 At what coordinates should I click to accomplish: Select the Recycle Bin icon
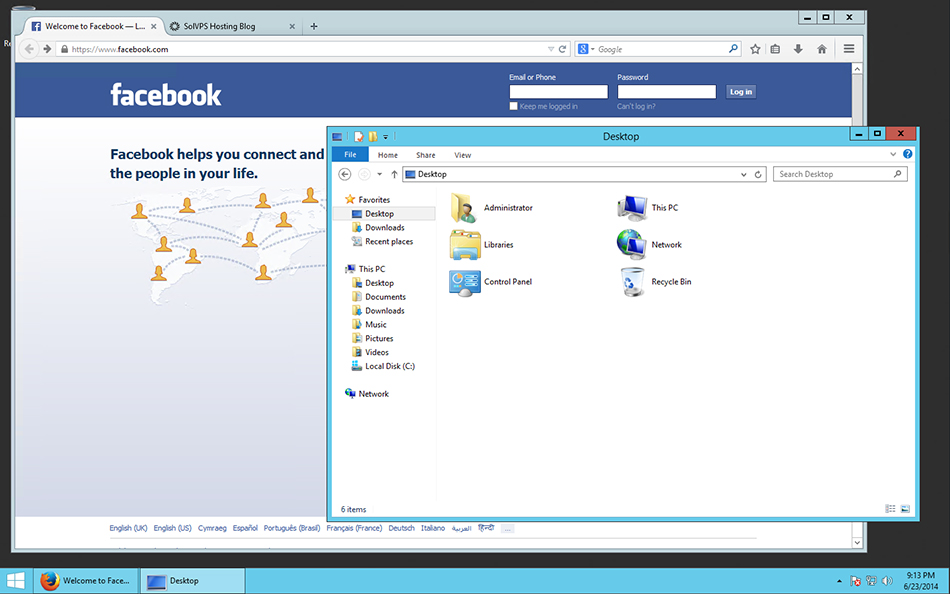632,282
